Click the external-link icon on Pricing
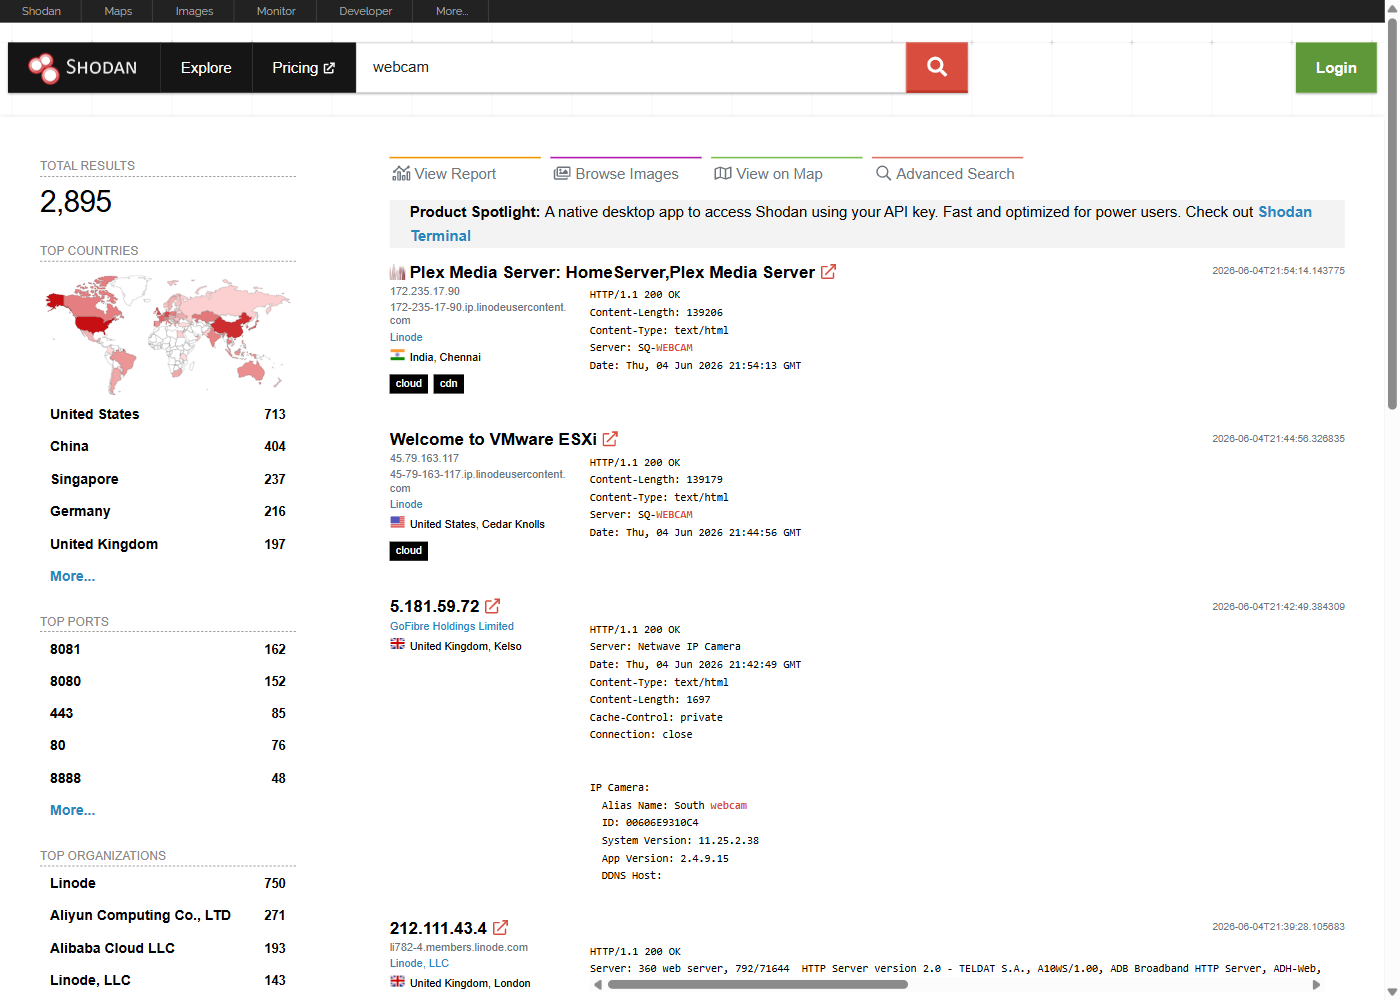This screenshot has width=1400, height=1000. coord(329,68)
